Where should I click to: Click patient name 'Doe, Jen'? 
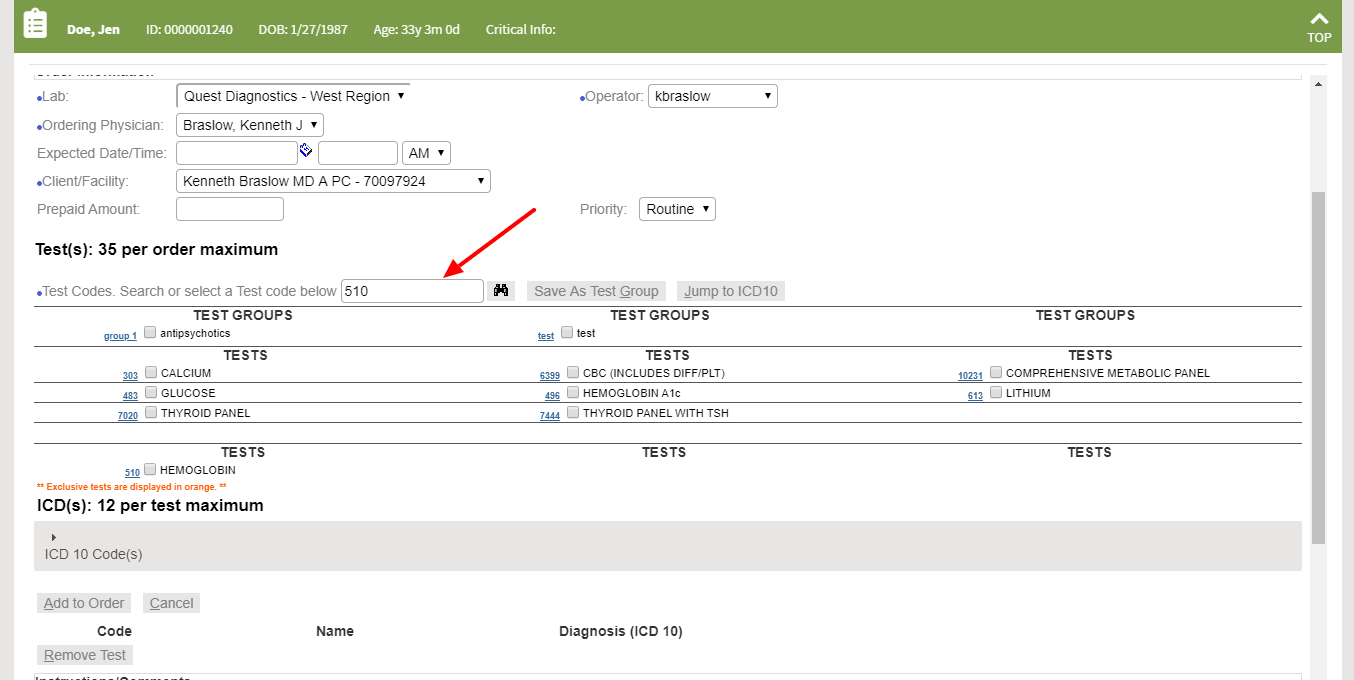(x=93, y=29)
